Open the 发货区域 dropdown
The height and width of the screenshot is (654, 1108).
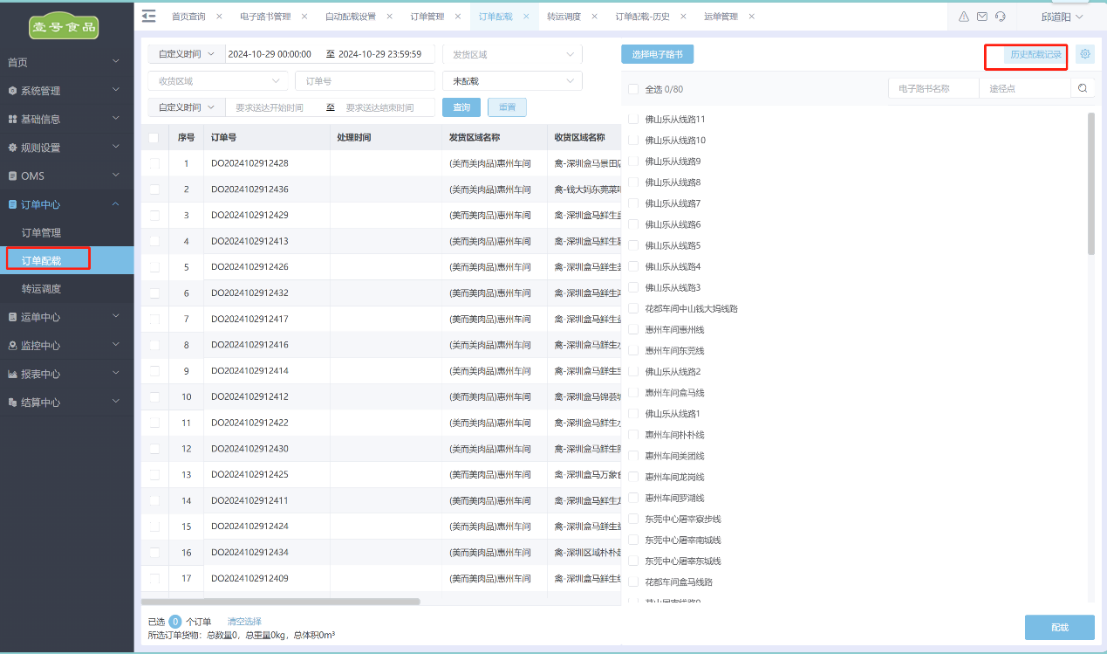(511, 54)
